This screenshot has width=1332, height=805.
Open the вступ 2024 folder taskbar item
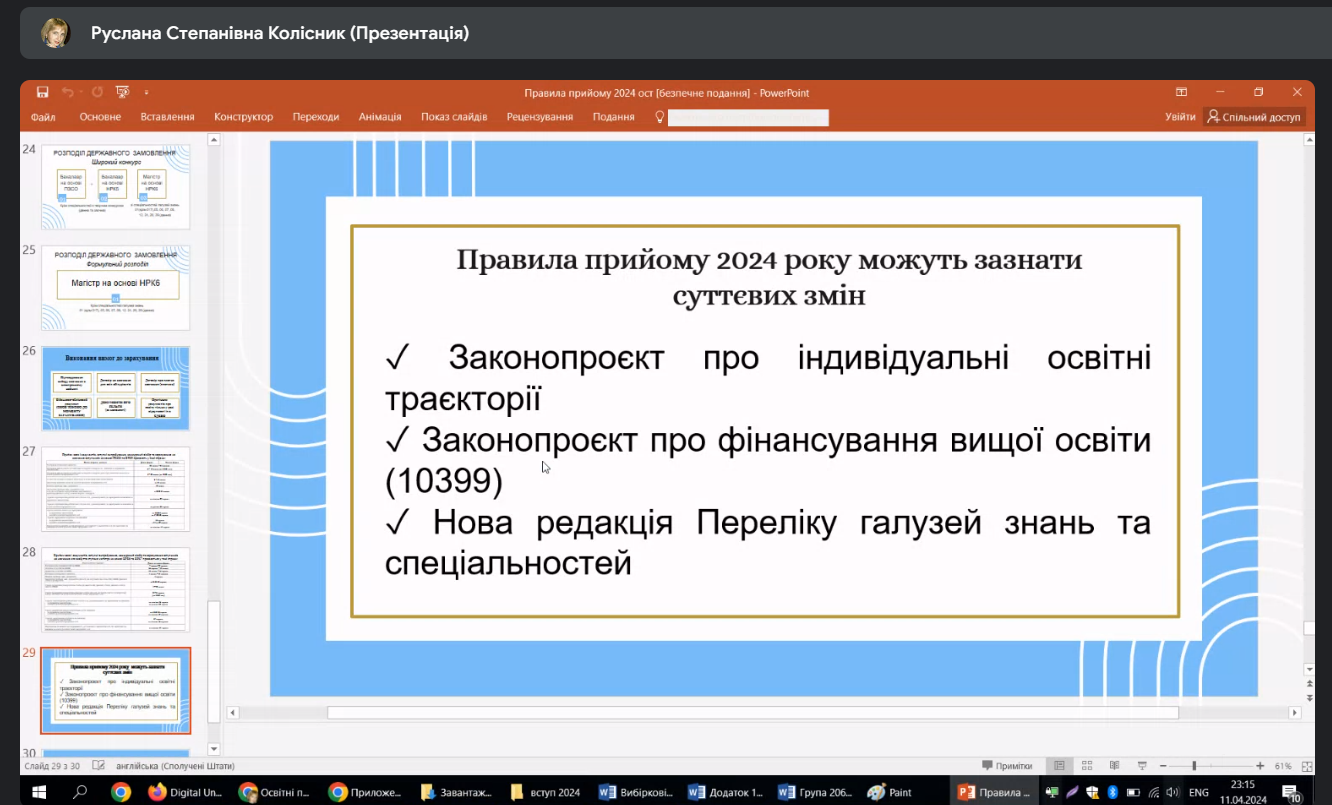pyautogui.click(x=545, y=792)
